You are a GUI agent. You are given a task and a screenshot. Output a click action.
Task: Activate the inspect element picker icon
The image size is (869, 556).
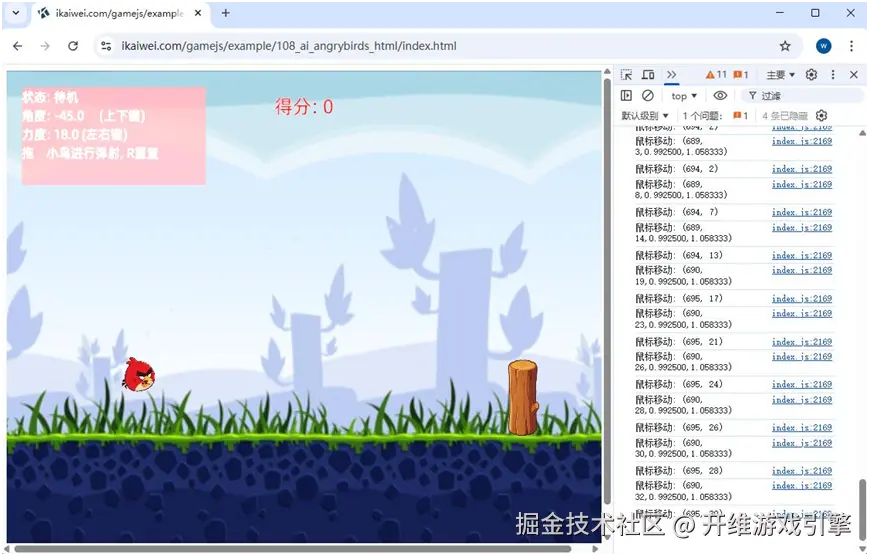(x=626, y=74)
